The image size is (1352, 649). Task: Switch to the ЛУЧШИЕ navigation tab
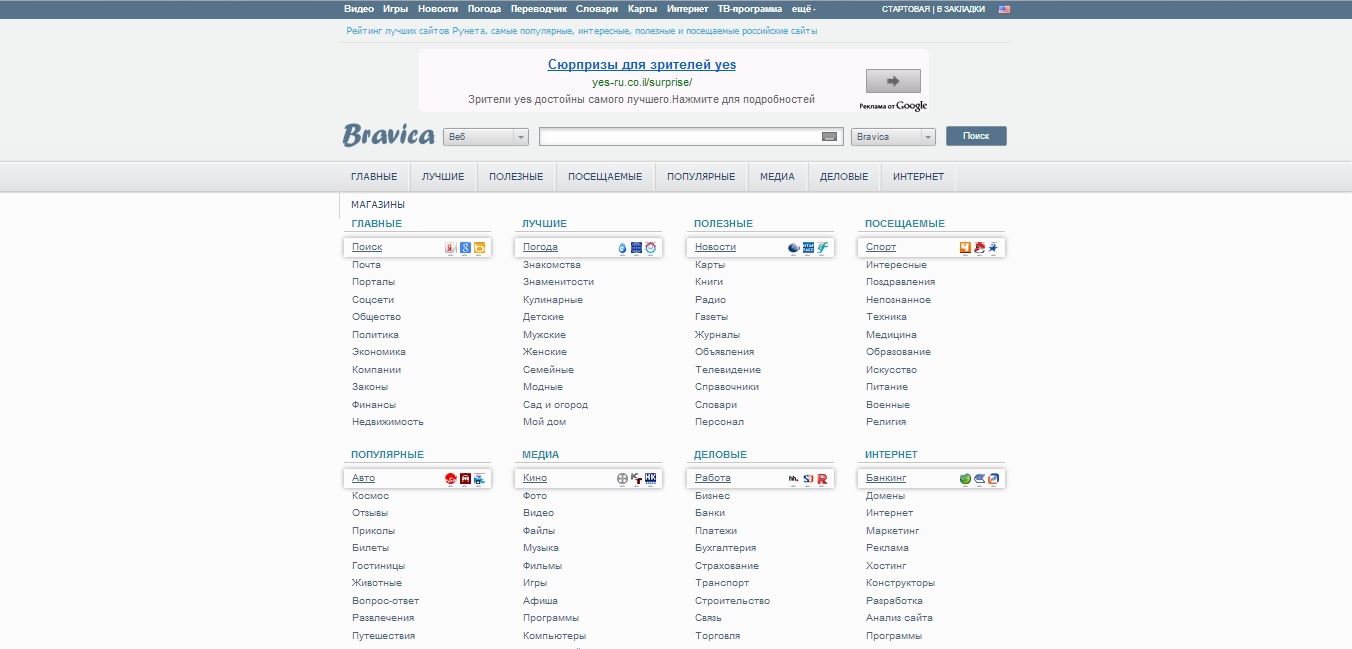[443, 177]
